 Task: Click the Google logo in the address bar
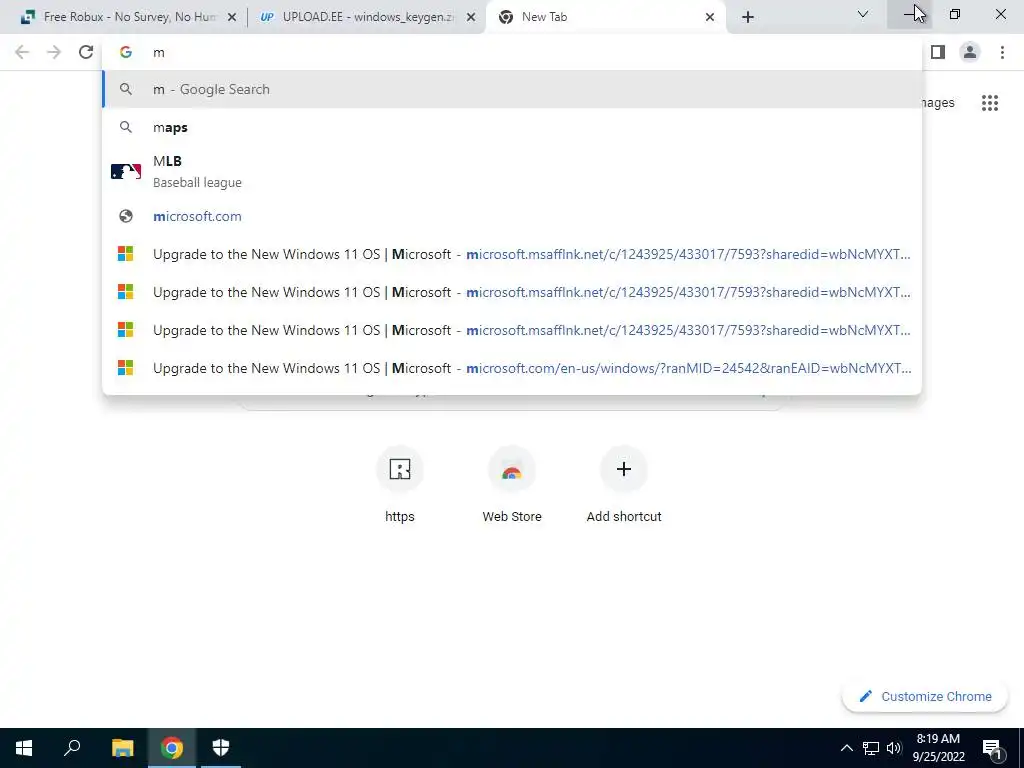pyautogui.click(x=126, y=52)
